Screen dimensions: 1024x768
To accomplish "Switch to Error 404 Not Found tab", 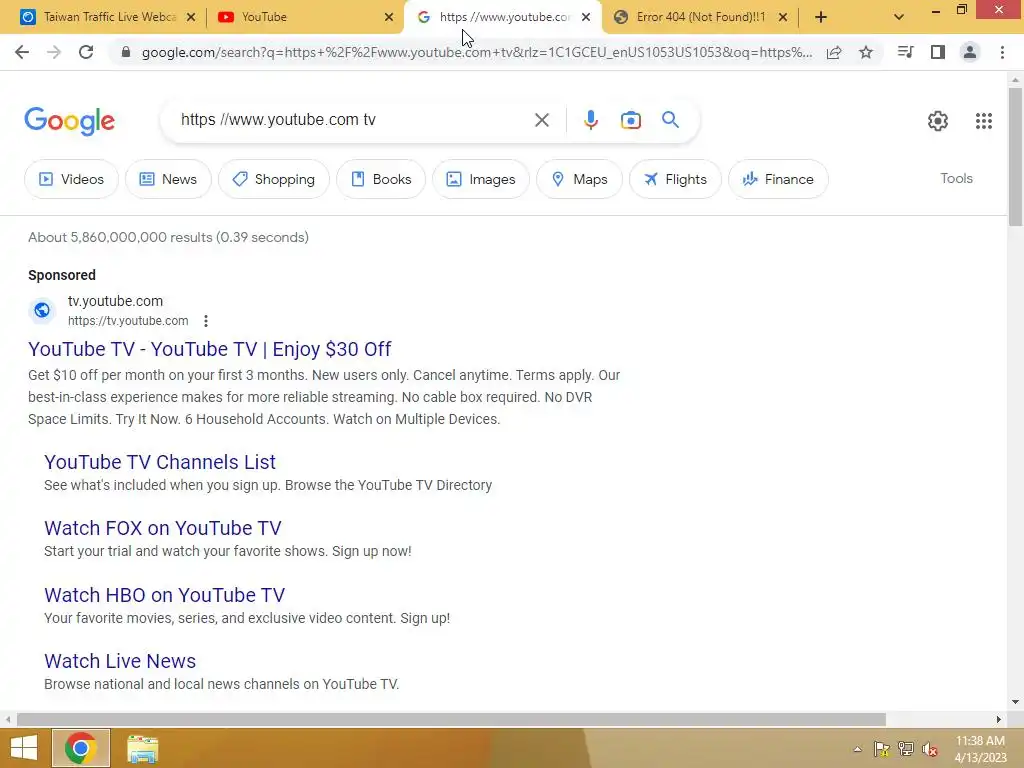I will pos(700,17).
